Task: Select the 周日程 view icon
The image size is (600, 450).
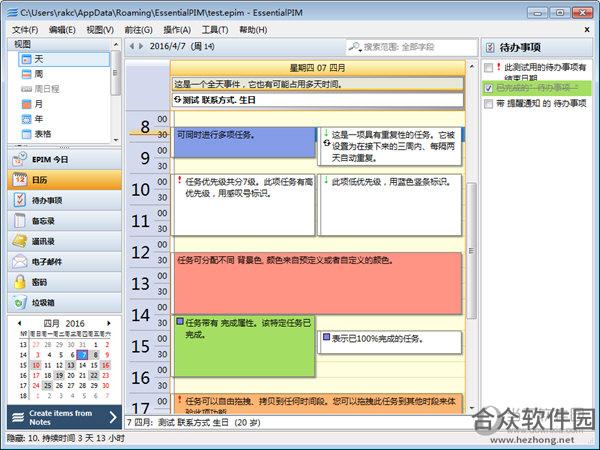Action: pos(26,89)
